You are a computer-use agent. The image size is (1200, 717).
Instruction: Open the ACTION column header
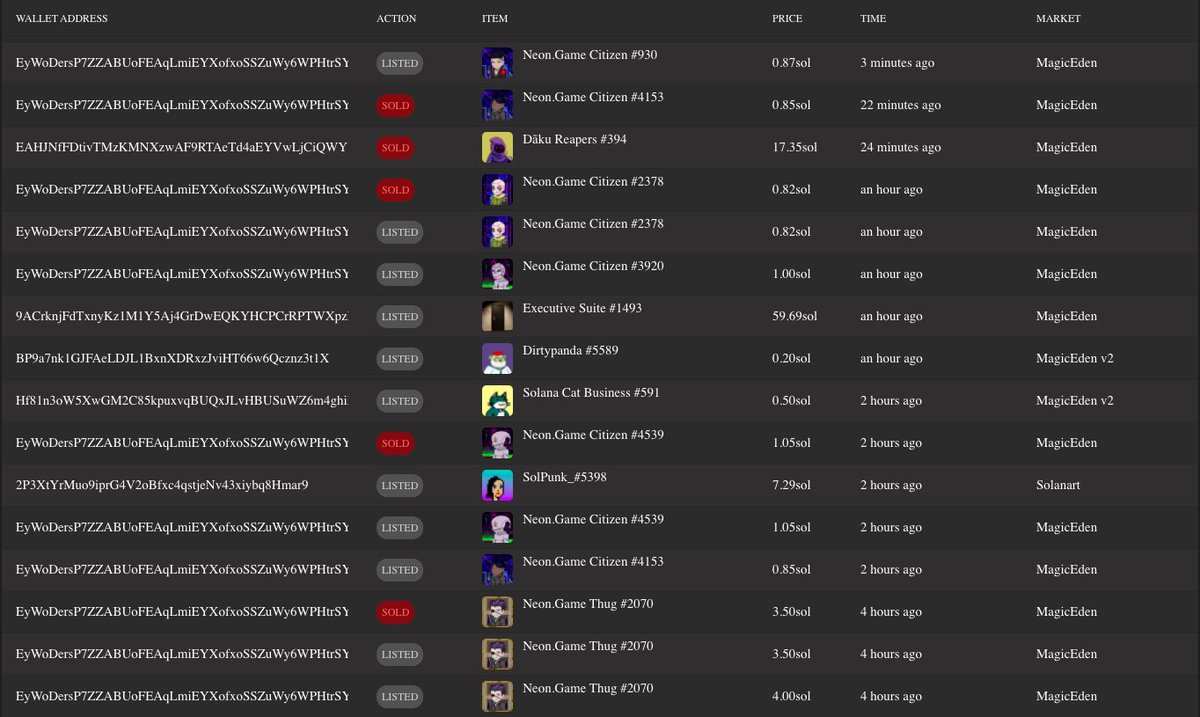pyautogui.click(x=396, y=18)
